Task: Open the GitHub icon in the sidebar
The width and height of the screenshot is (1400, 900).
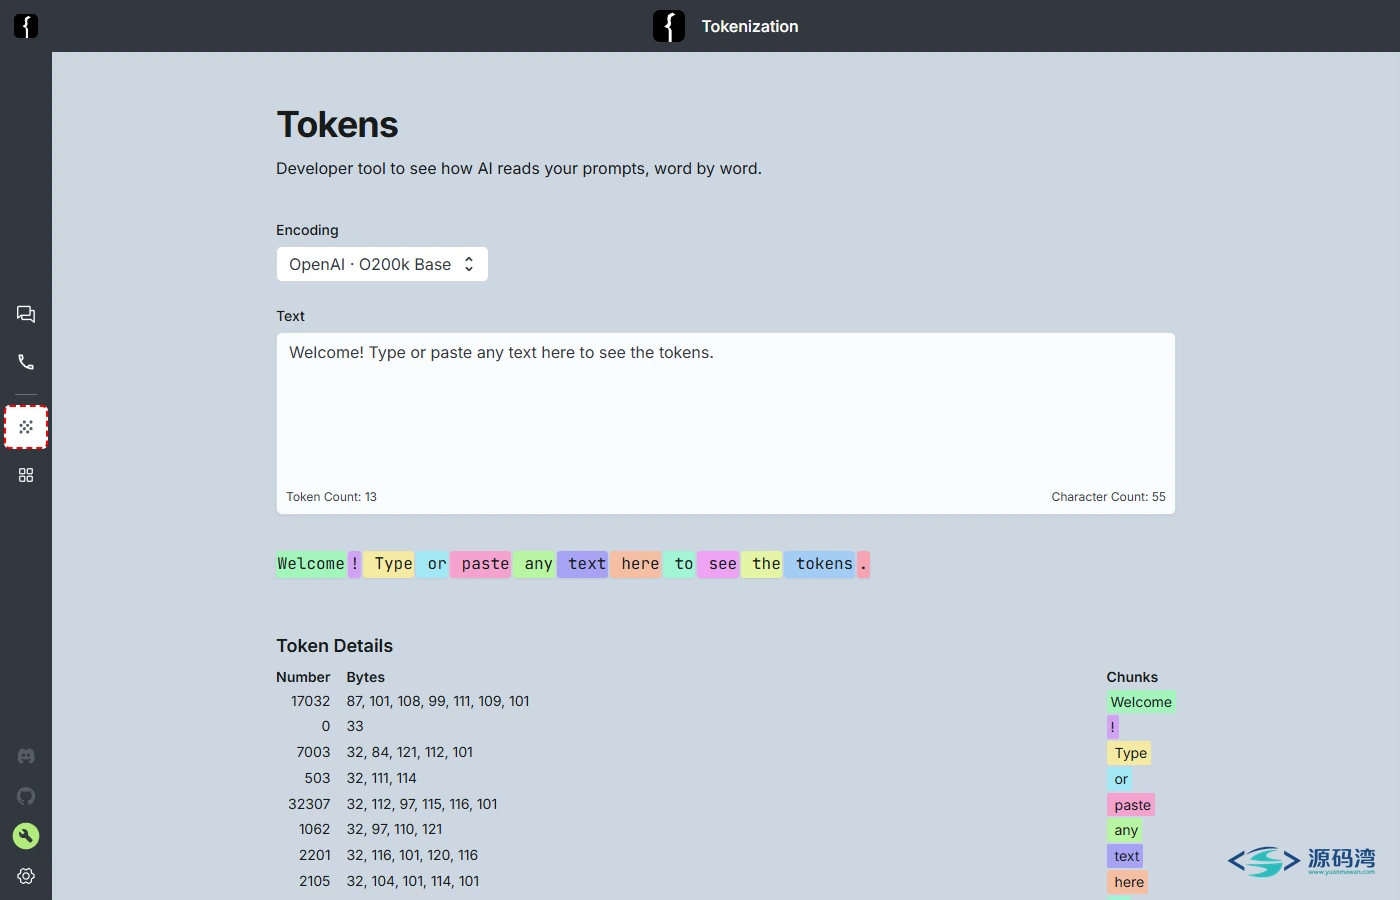Action: [x=26, y=796]
